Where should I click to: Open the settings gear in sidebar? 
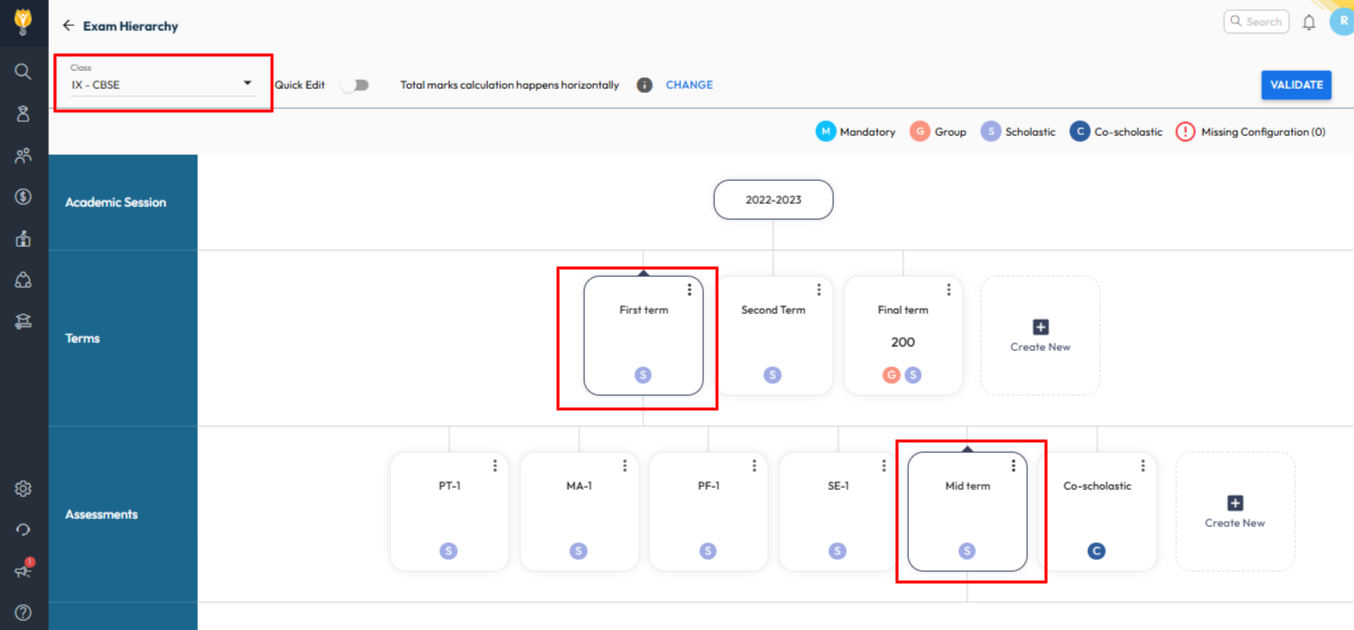pyautogui.click(x=23, y=489)
